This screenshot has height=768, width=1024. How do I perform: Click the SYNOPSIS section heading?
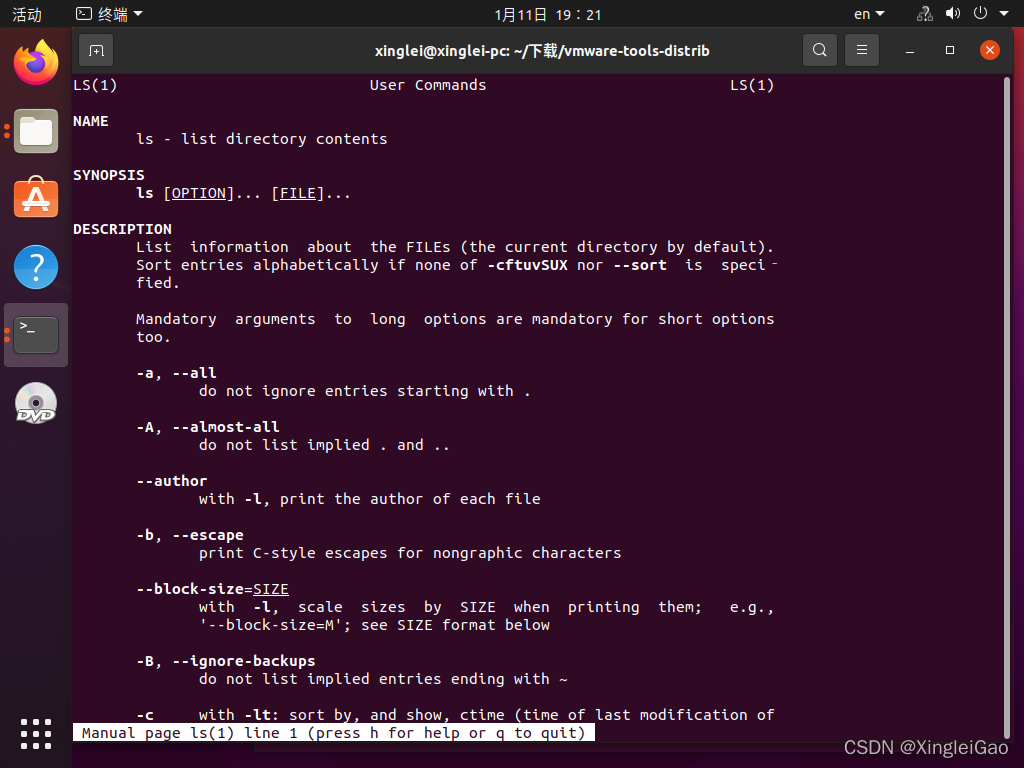tap(109, 175)
